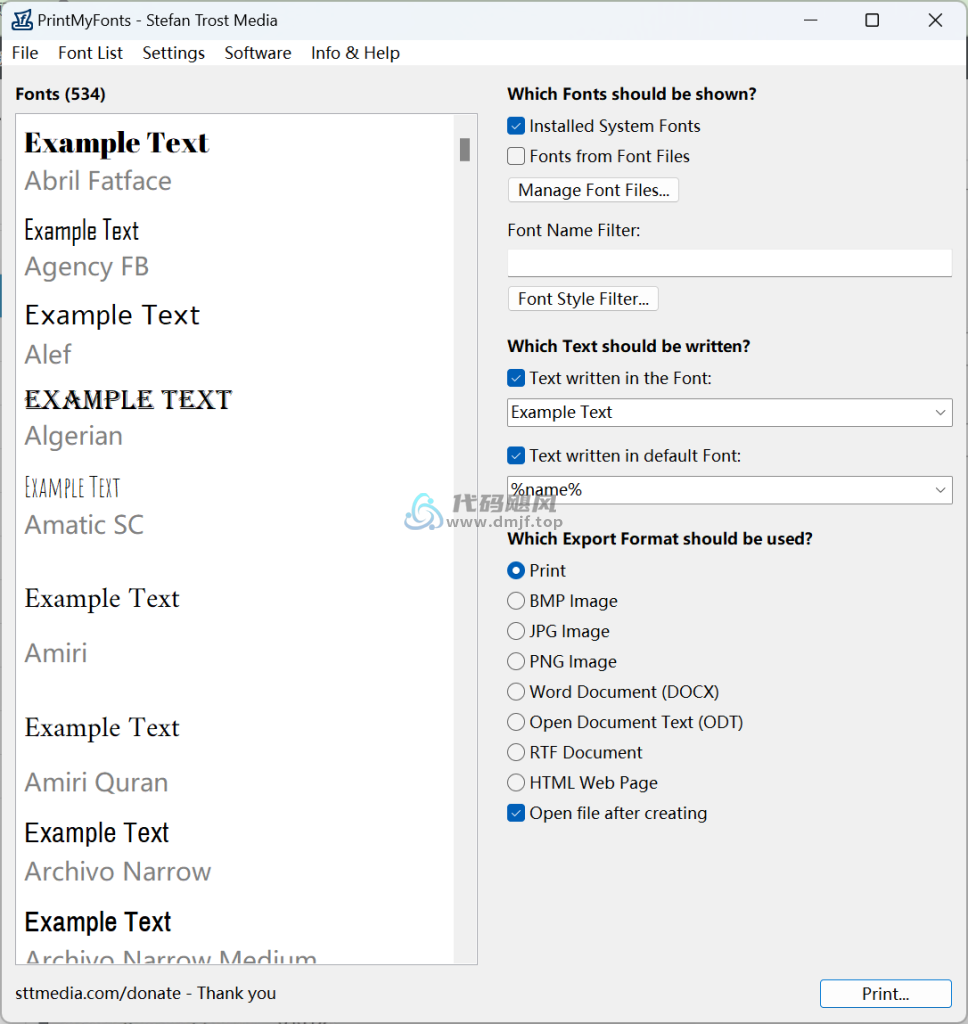Select PNG Image export format
968x1024 pixels.
tap(516, 662)
